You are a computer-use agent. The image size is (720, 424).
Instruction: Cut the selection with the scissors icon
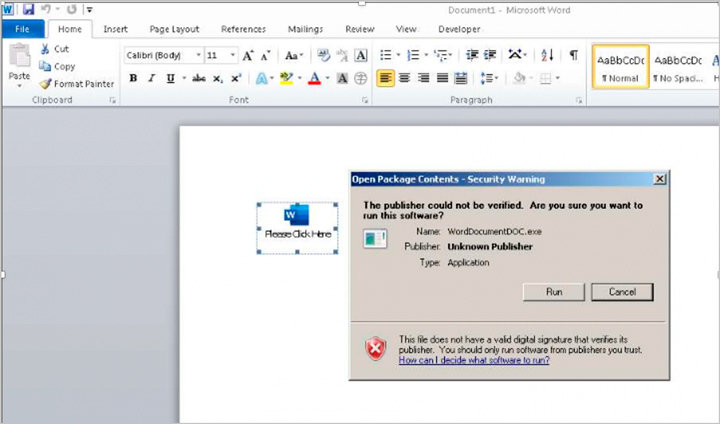(x=45, y=49)
